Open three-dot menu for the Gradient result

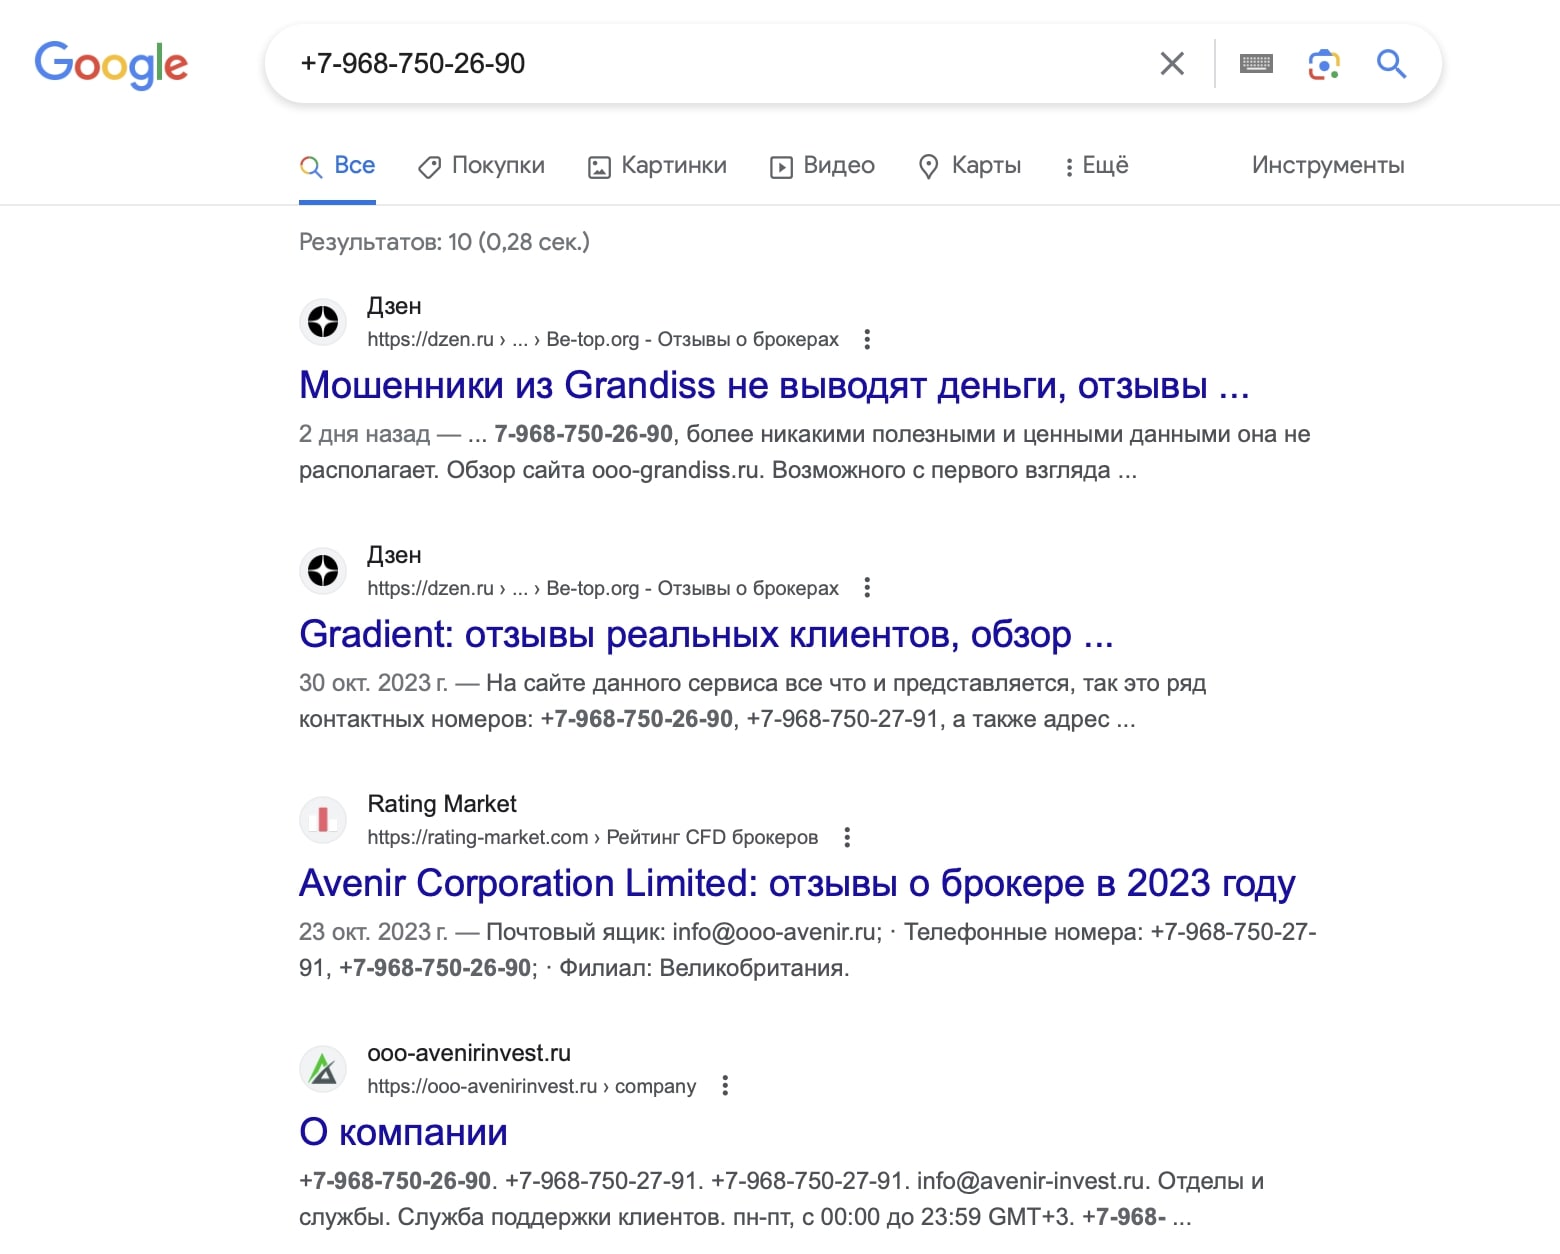tap(867, 588)
